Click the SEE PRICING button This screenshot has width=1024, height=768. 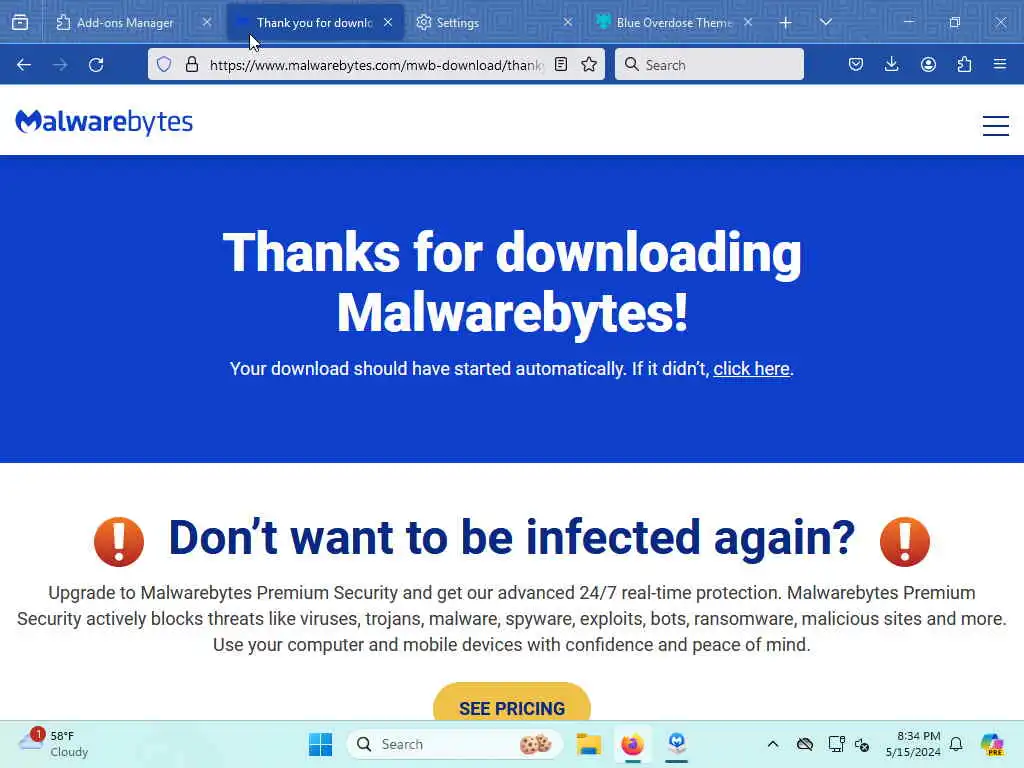tap(512, 704)
